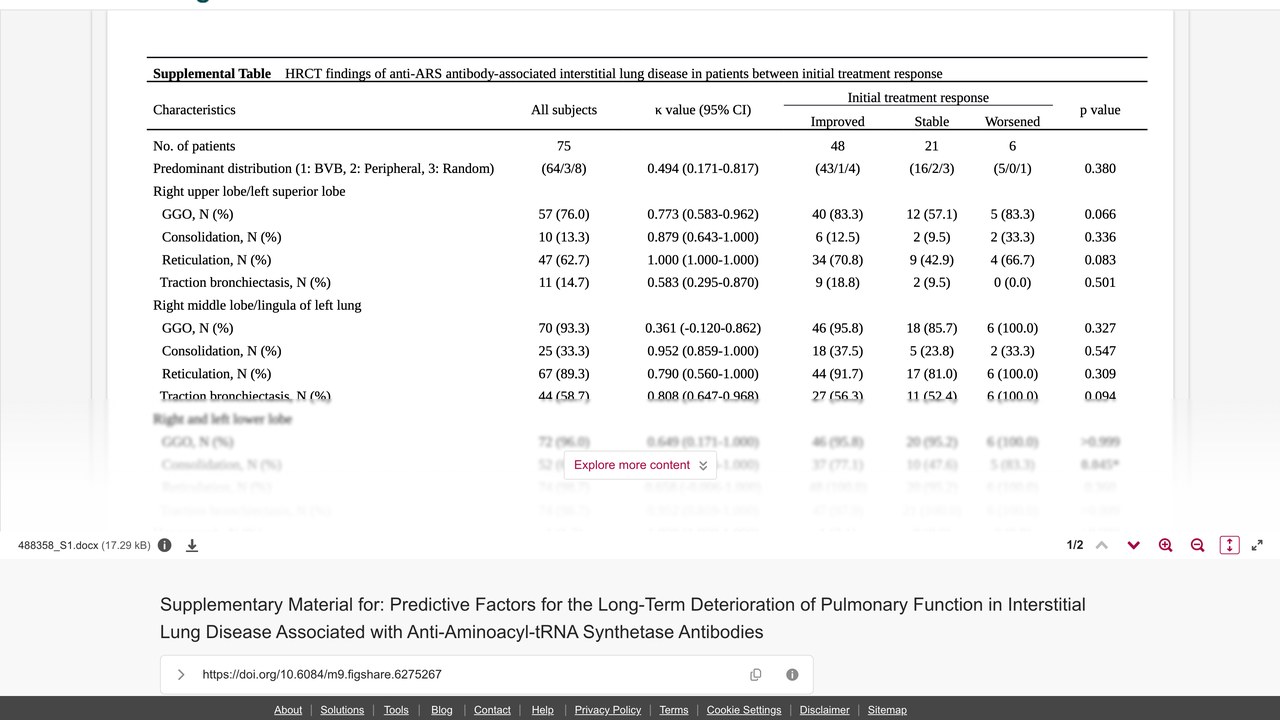Toggle fit-to-height view mode
1280x720 pixels.
(x=1230, y=545)
